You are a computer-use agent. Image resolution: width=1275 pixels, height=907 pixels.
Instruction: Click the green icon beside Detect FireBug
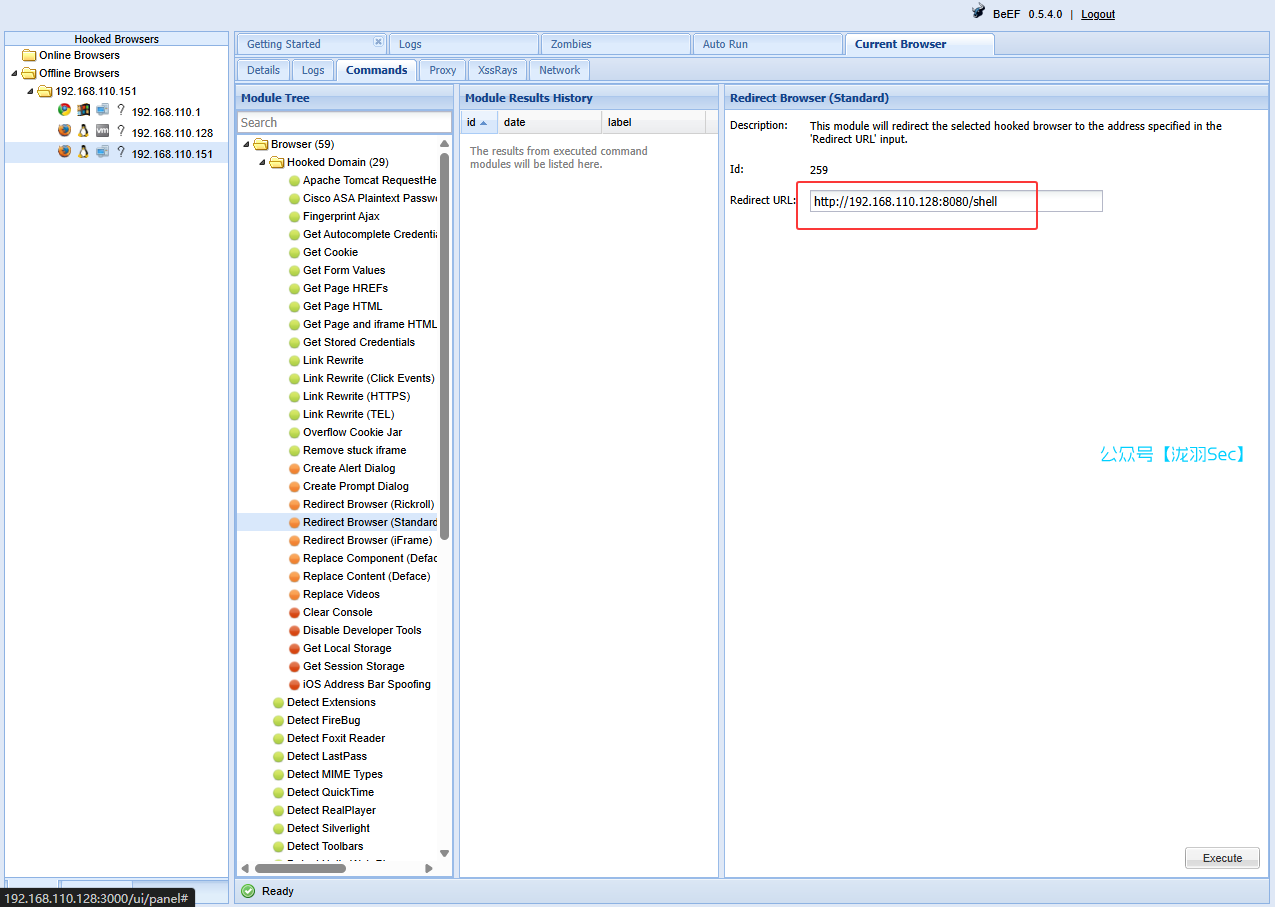(278, 721)
